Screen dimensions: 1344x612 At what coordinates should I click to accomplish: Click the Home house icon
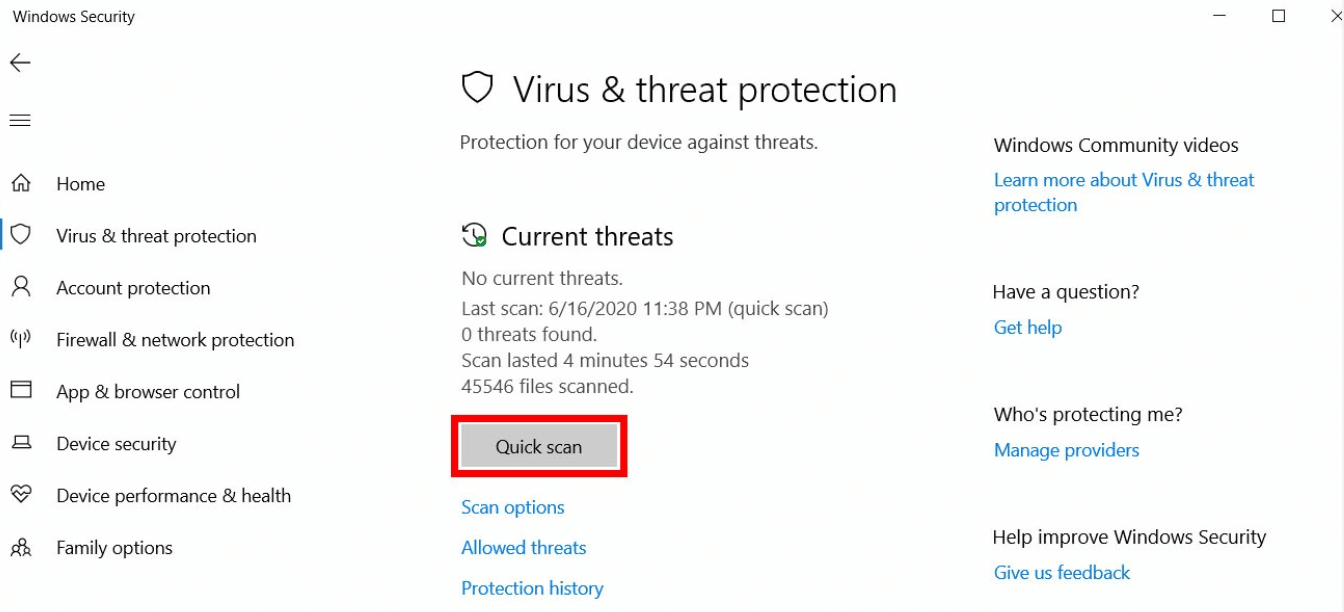tap(20, 184)
